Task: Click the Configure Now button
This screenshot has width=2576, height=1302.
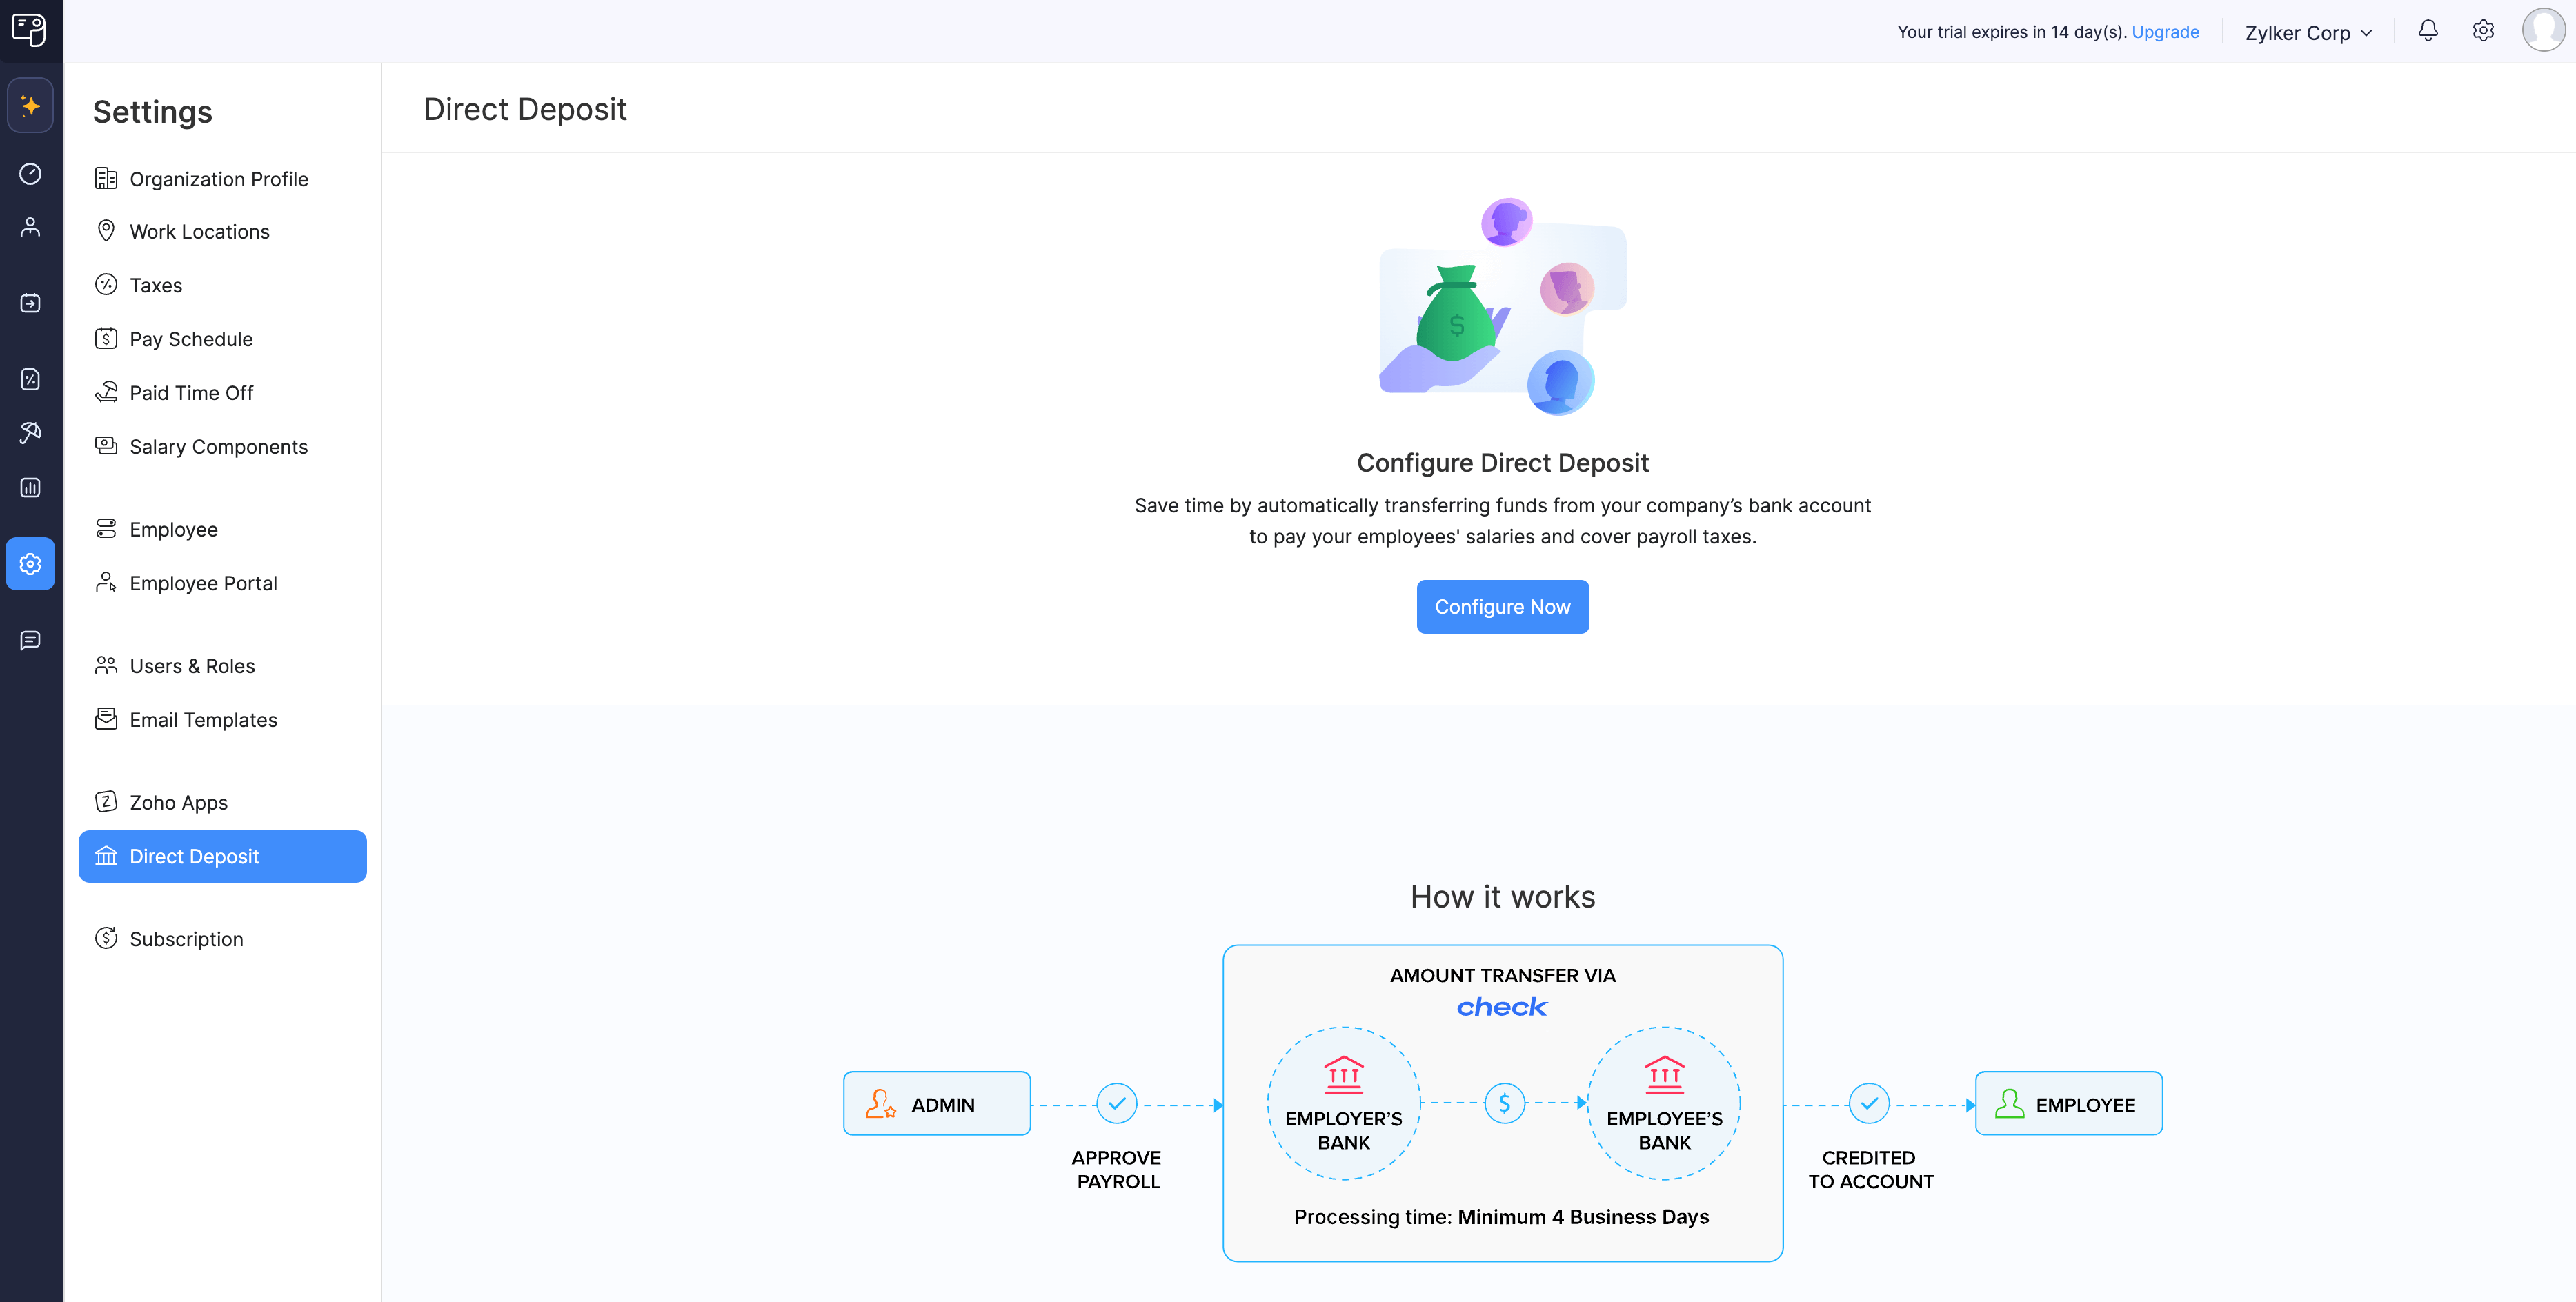Action: tap(1502, 606)
